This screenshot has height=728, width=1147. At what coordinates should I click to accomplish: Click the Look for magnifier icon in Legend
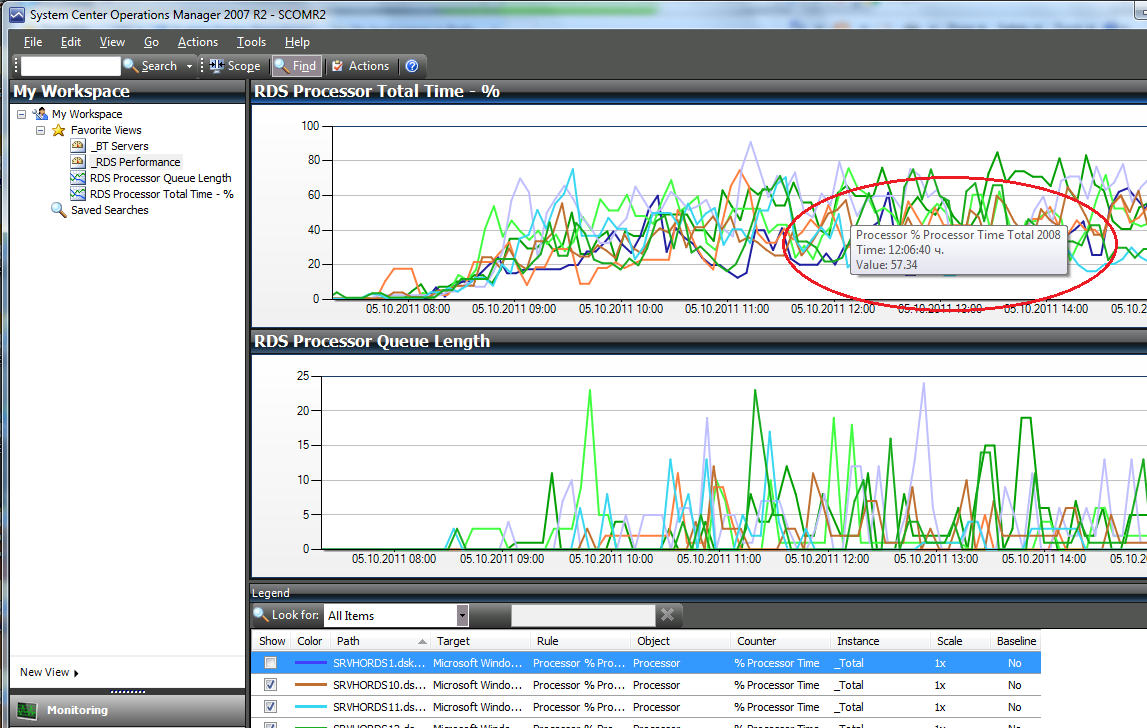tap(260, 615)
